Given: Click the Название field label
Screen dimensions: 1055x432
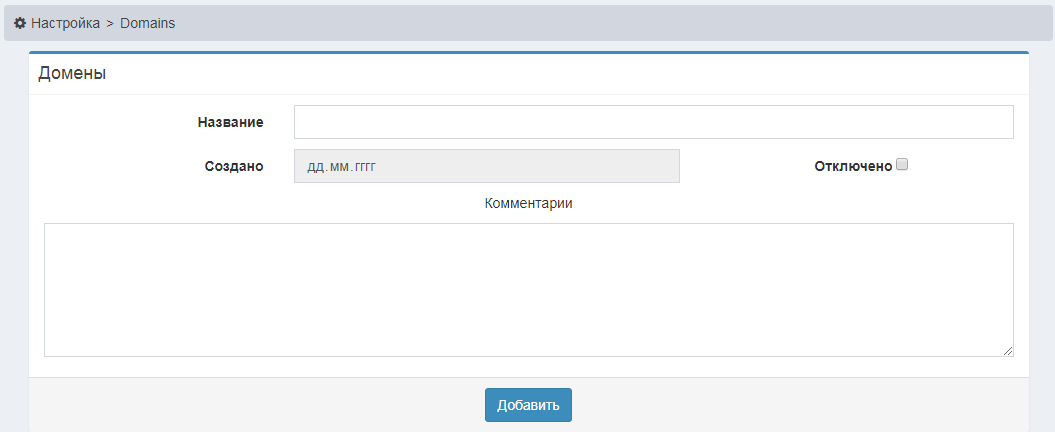Looking at the screenshot, I should 230,122.
